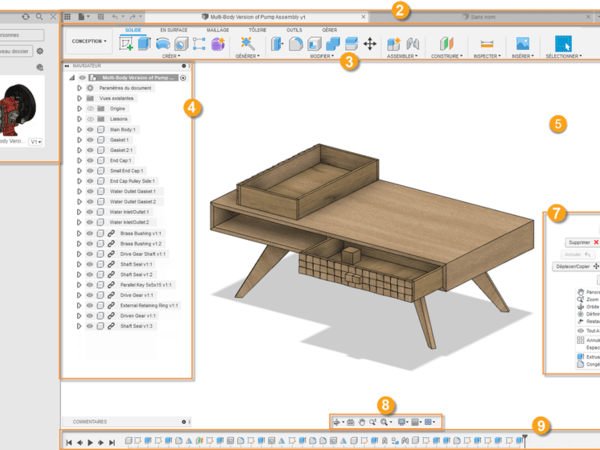Click the Select cursor tool icon

tap(563, 43)
